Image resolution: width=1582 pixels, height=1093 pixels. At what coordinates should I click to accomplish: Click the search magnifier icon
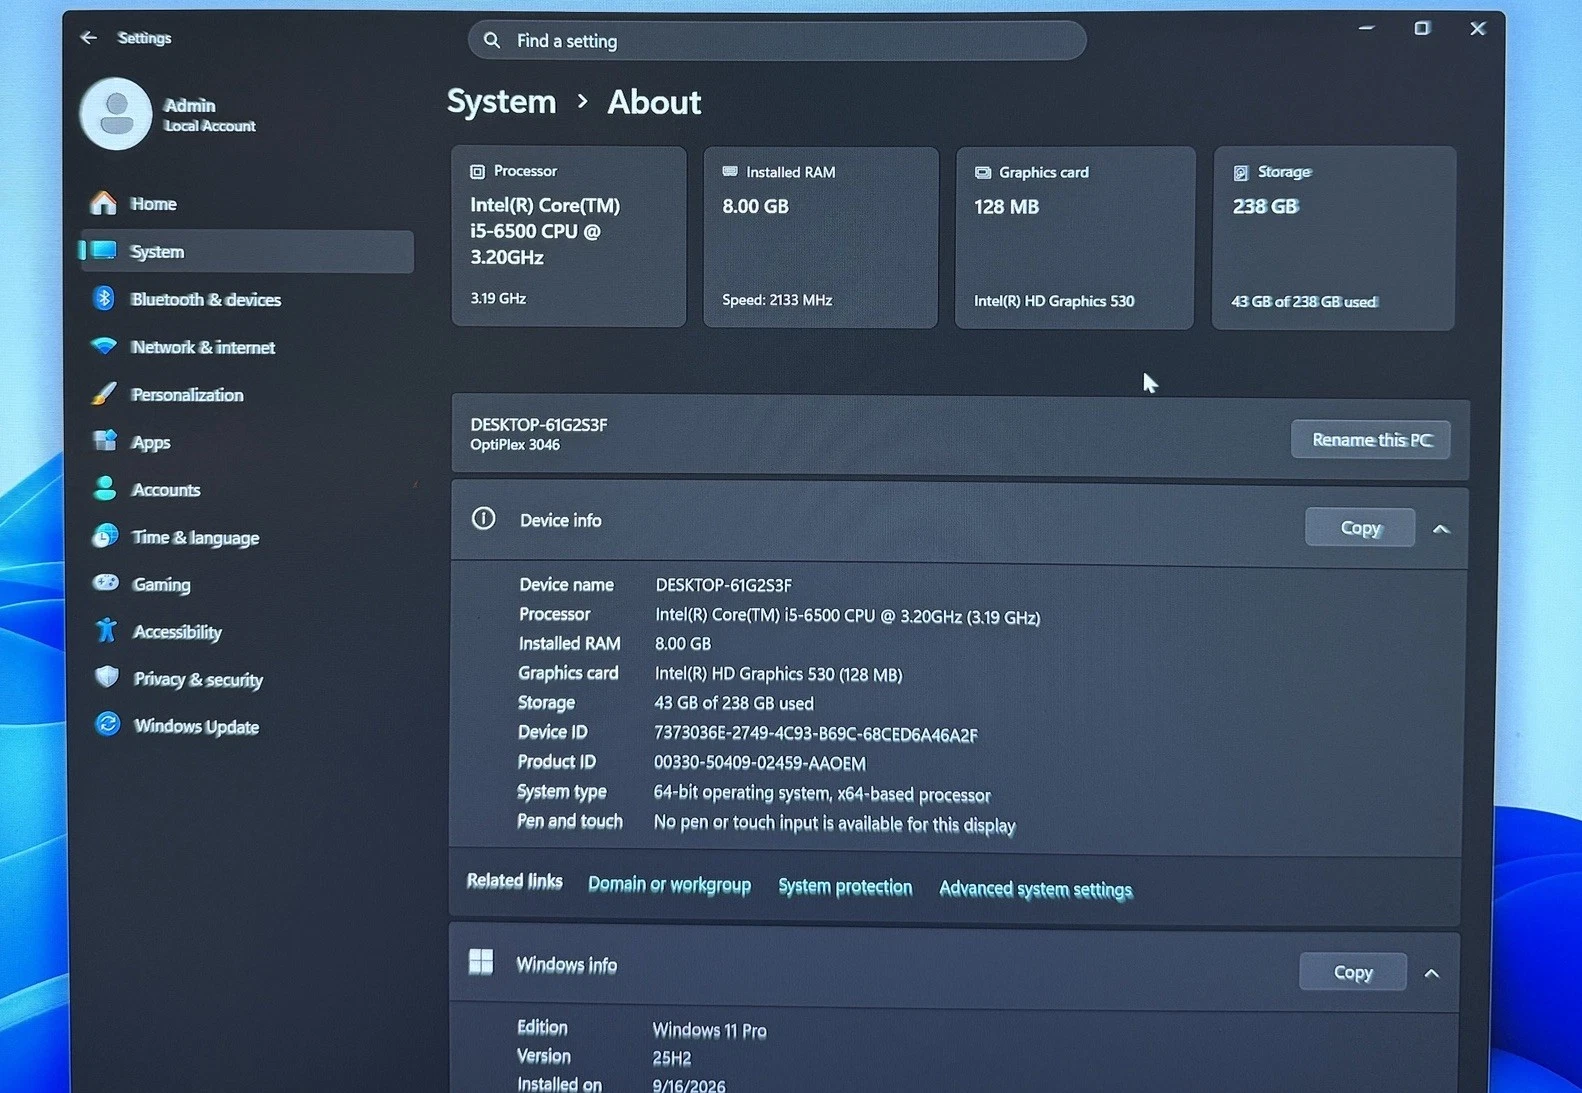coord(492,40)
